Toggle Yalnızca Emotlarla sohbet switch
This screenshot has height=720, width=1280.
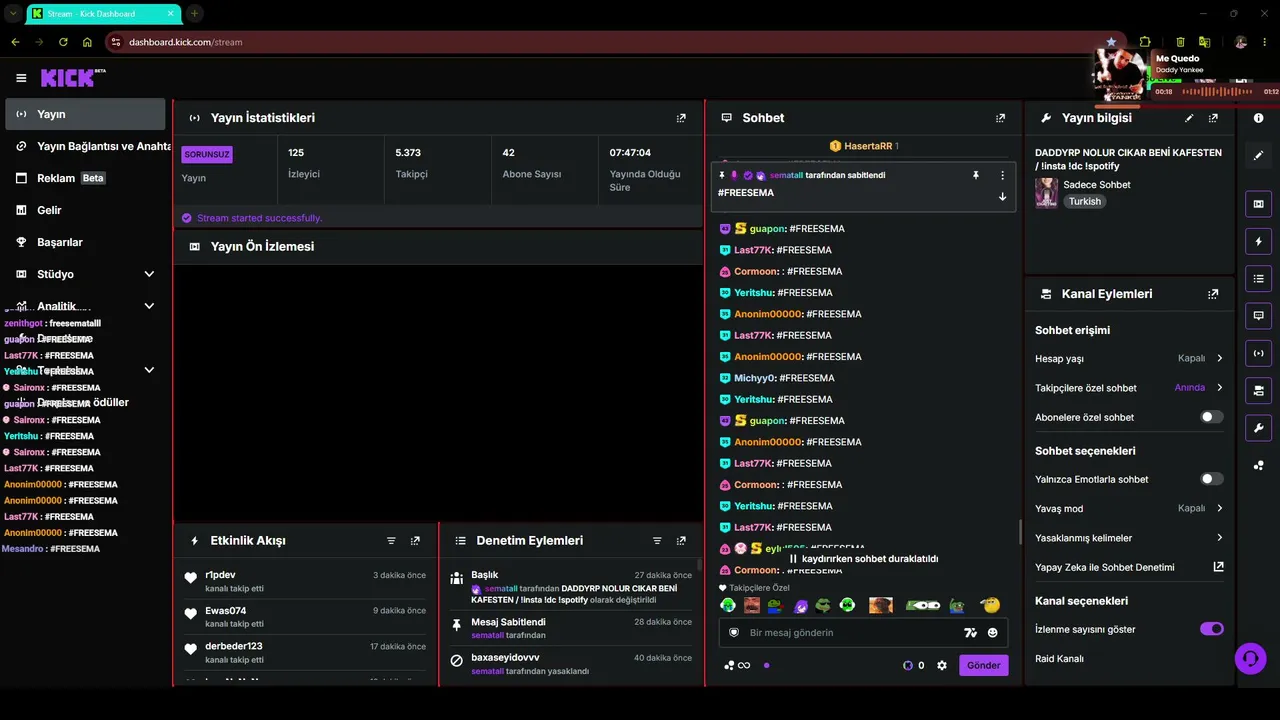pyautogui.click(x=1211, y=479)
